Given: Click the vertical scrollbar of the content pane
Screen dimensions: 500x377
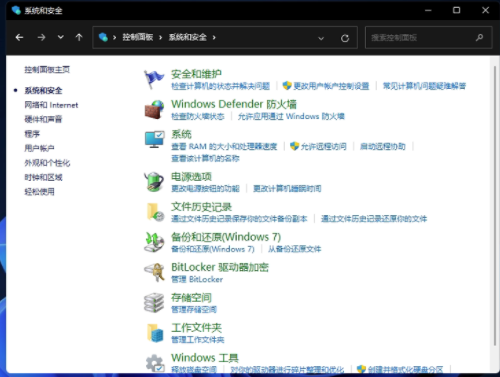Looking at the screenshot, I should (495, 205).
